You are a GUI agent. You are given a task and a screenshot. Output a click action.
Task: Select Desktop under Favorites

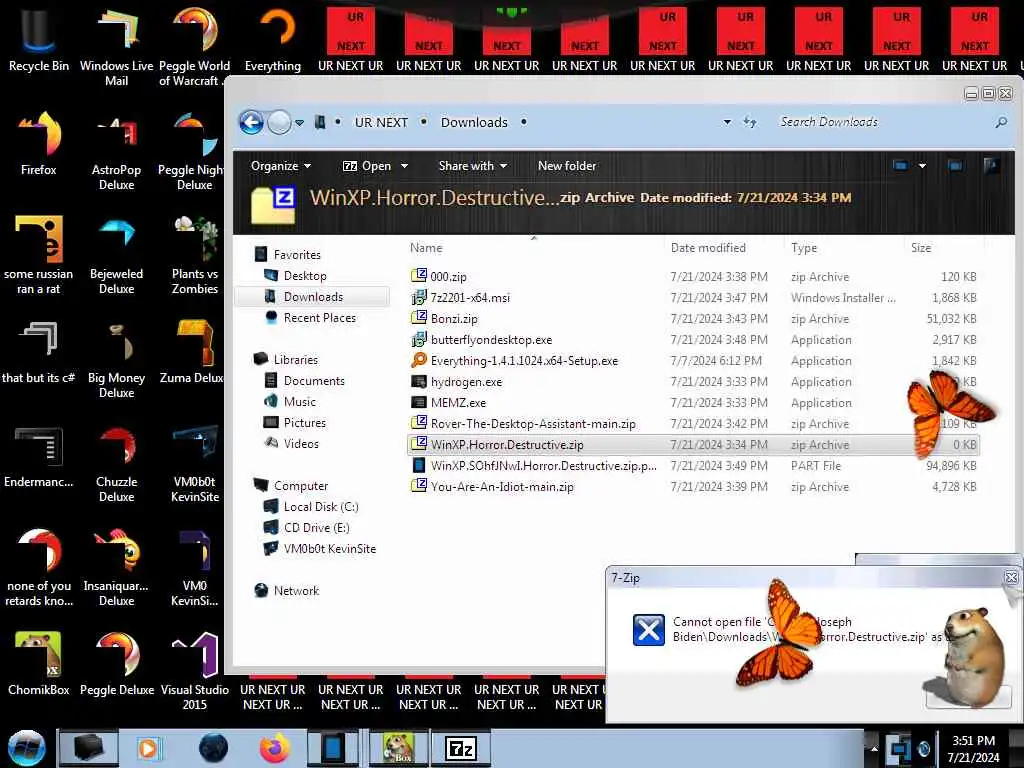[304, 276]
